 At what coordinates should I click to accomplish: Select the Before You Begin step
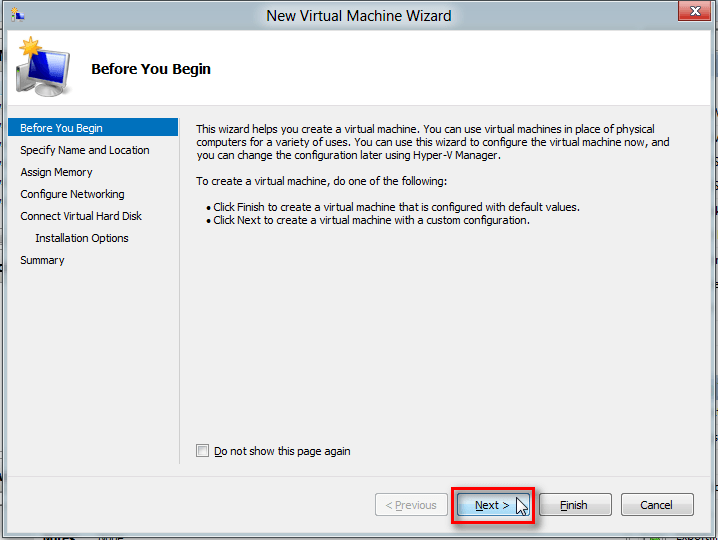61,128
